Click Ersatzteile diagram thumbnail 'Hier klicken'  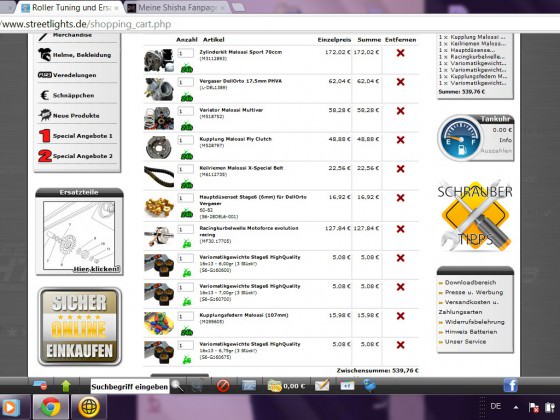point(79,237)
